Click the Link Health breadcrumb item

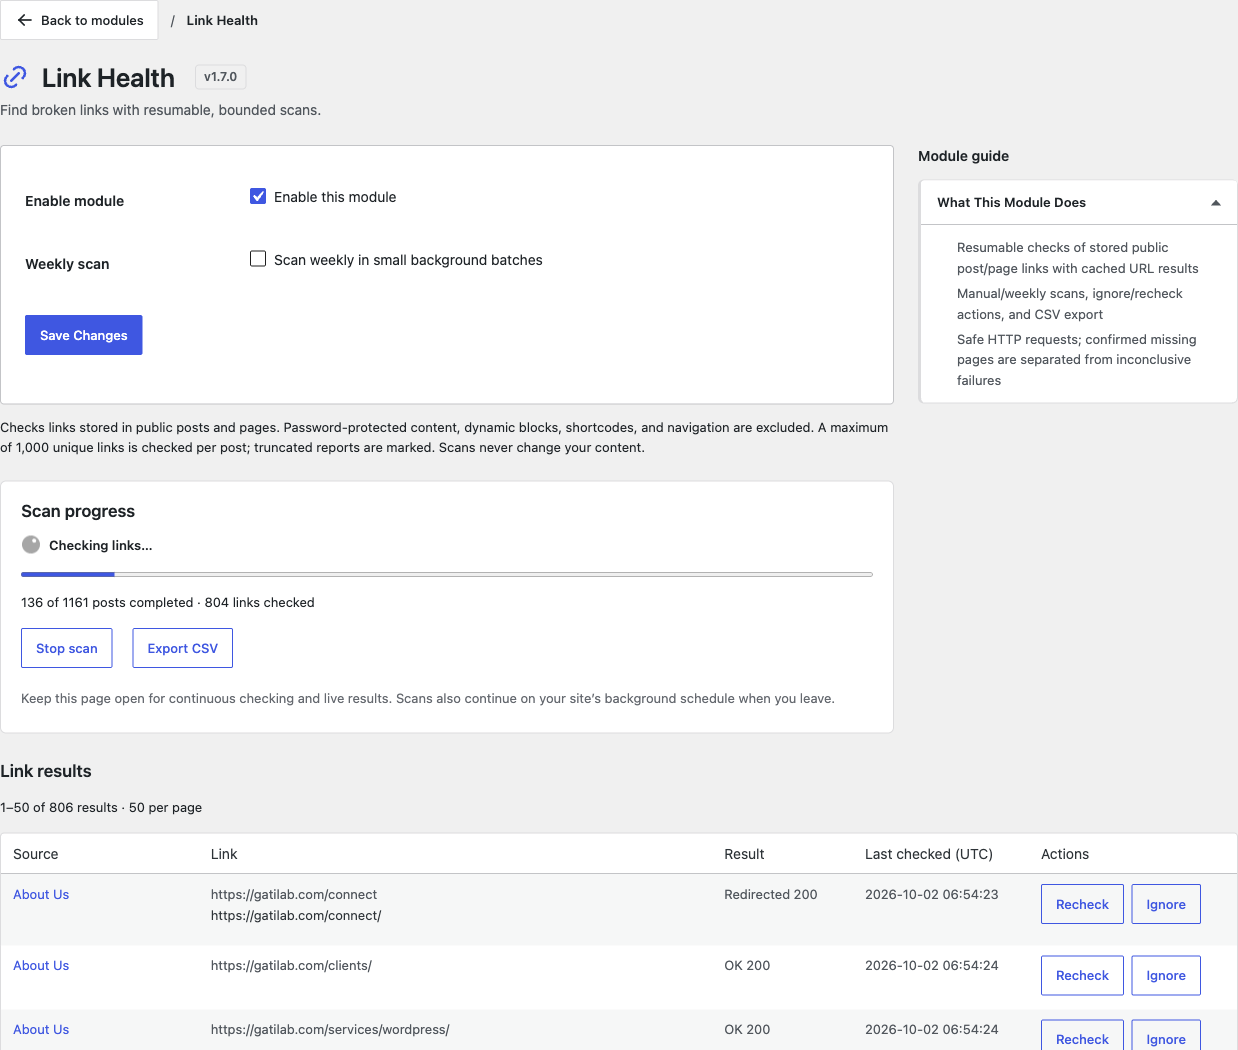[x=222, y=20]
